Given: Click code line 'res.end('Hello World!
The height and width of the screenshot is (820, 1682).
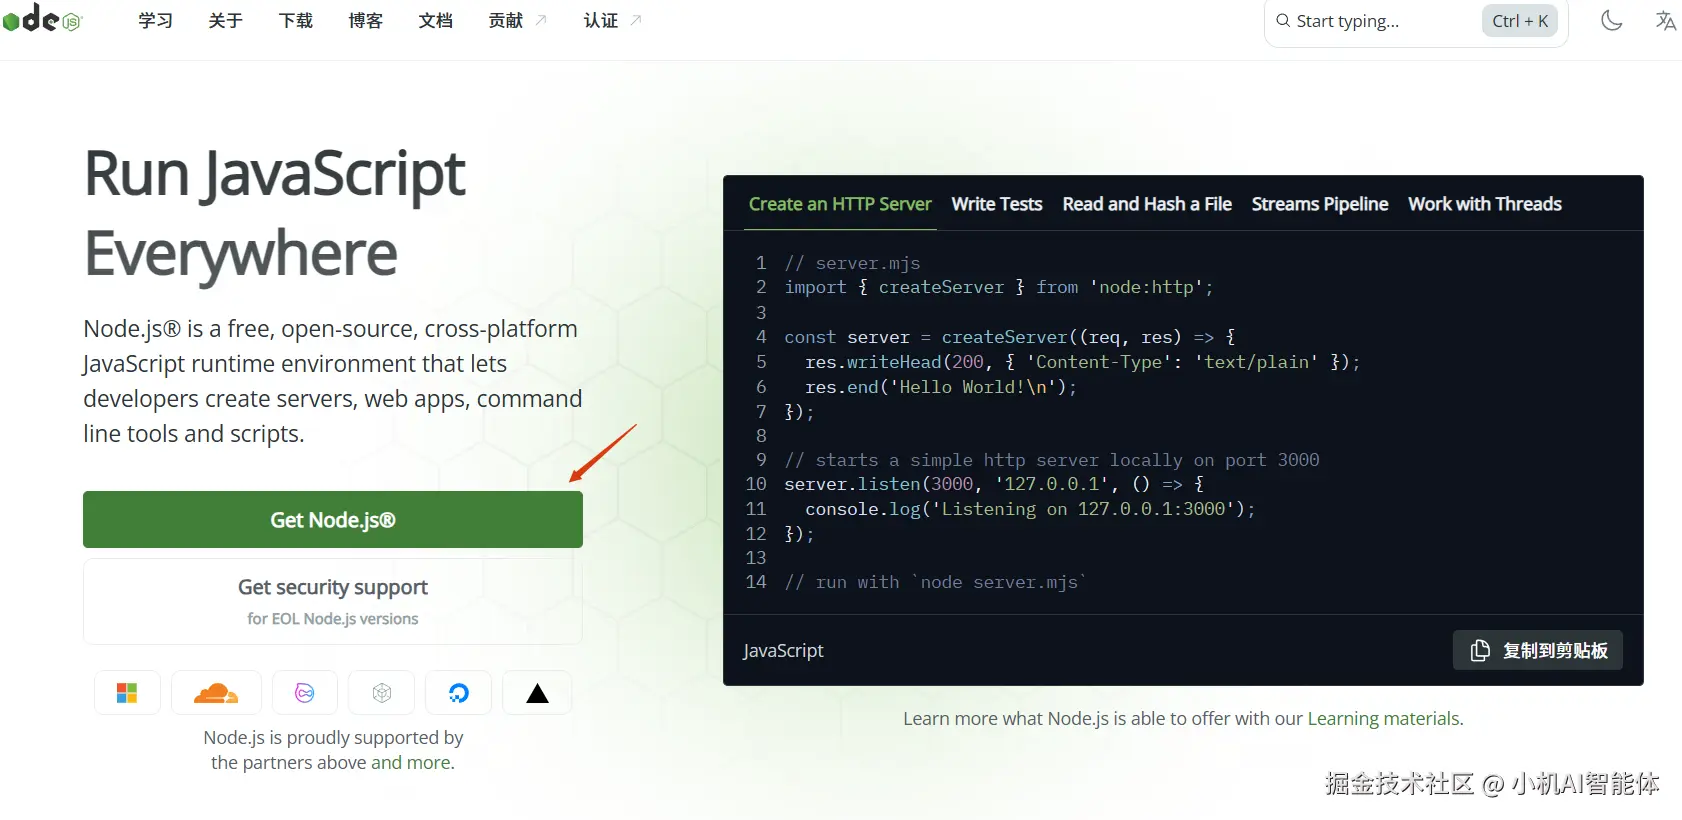Looking at the screenshot, I should [x=941, y=387].
